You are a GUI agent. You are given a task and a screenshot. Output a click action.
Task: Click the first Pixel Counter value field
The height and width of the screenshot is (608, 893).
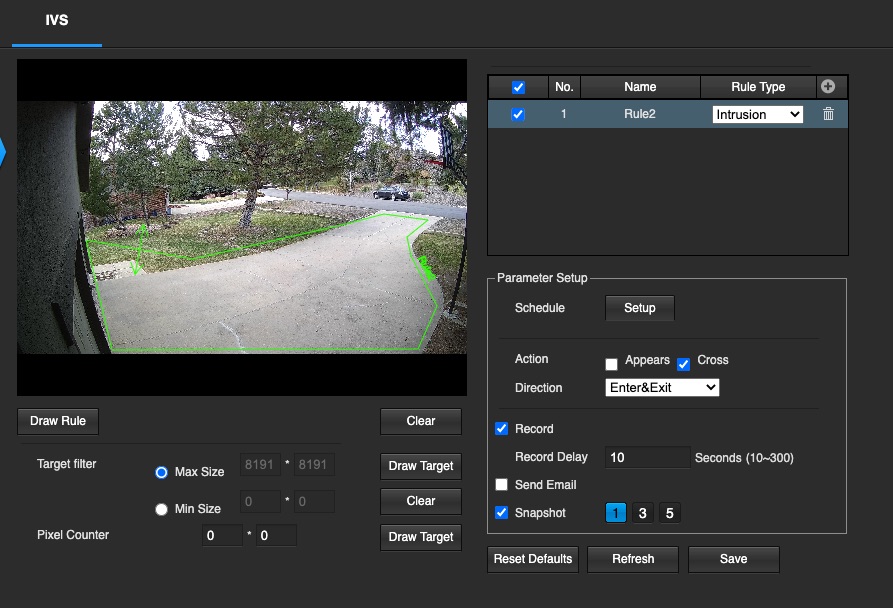[223, 536]
